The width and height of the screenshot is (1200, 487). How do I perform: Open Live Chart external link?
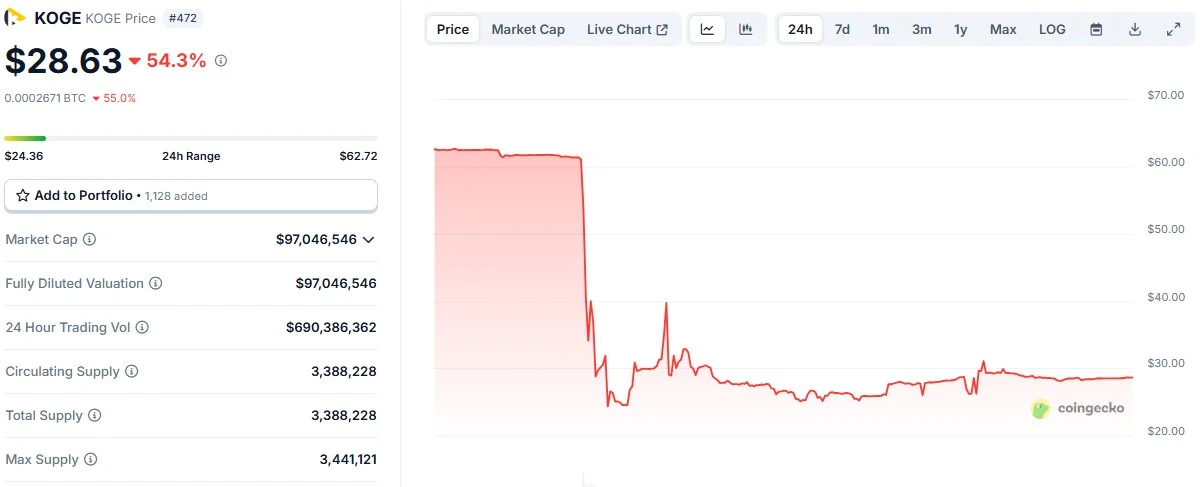click(627, 29)
